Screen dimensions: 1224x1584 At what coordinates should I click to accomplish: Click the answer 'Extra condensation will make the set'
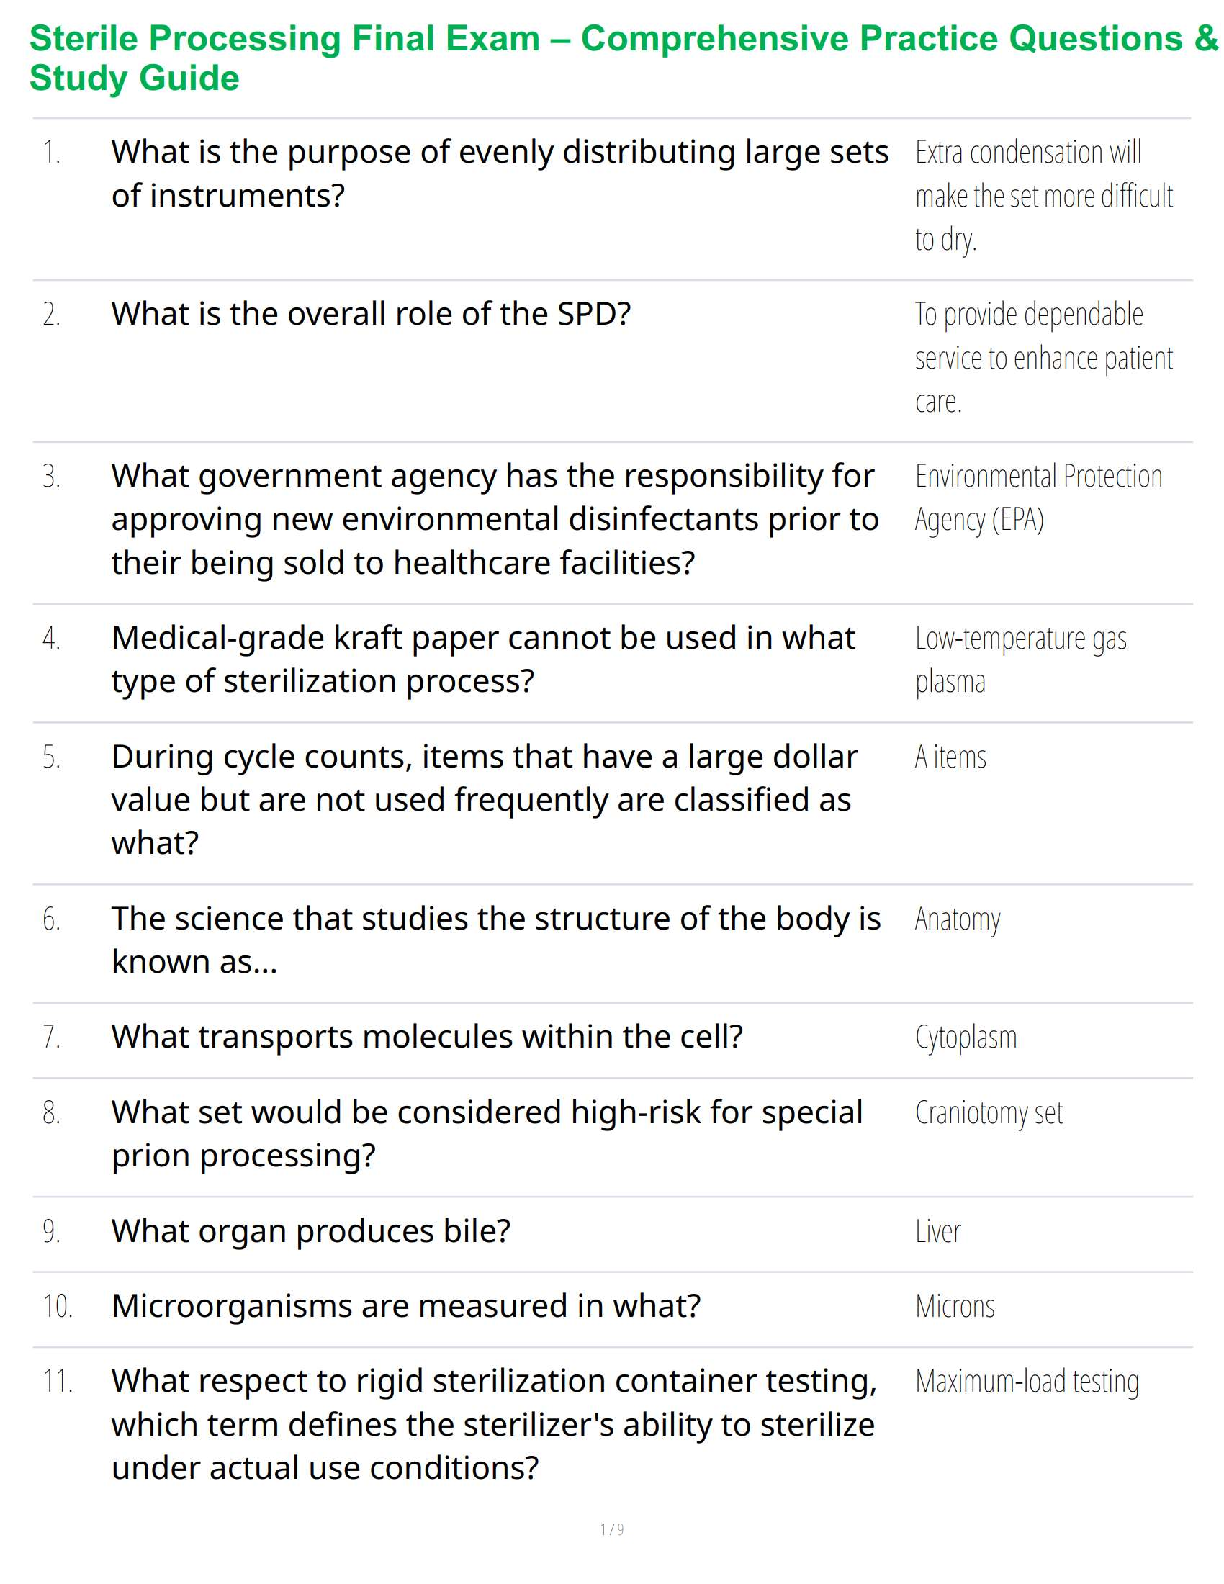point(1043,196)
